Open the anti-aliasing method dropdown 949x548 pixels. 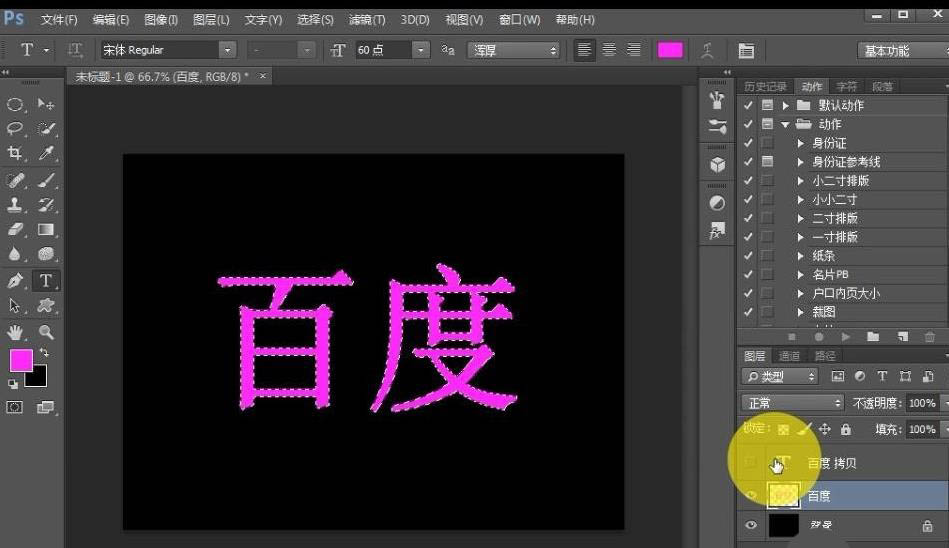(x=513, y=50)
